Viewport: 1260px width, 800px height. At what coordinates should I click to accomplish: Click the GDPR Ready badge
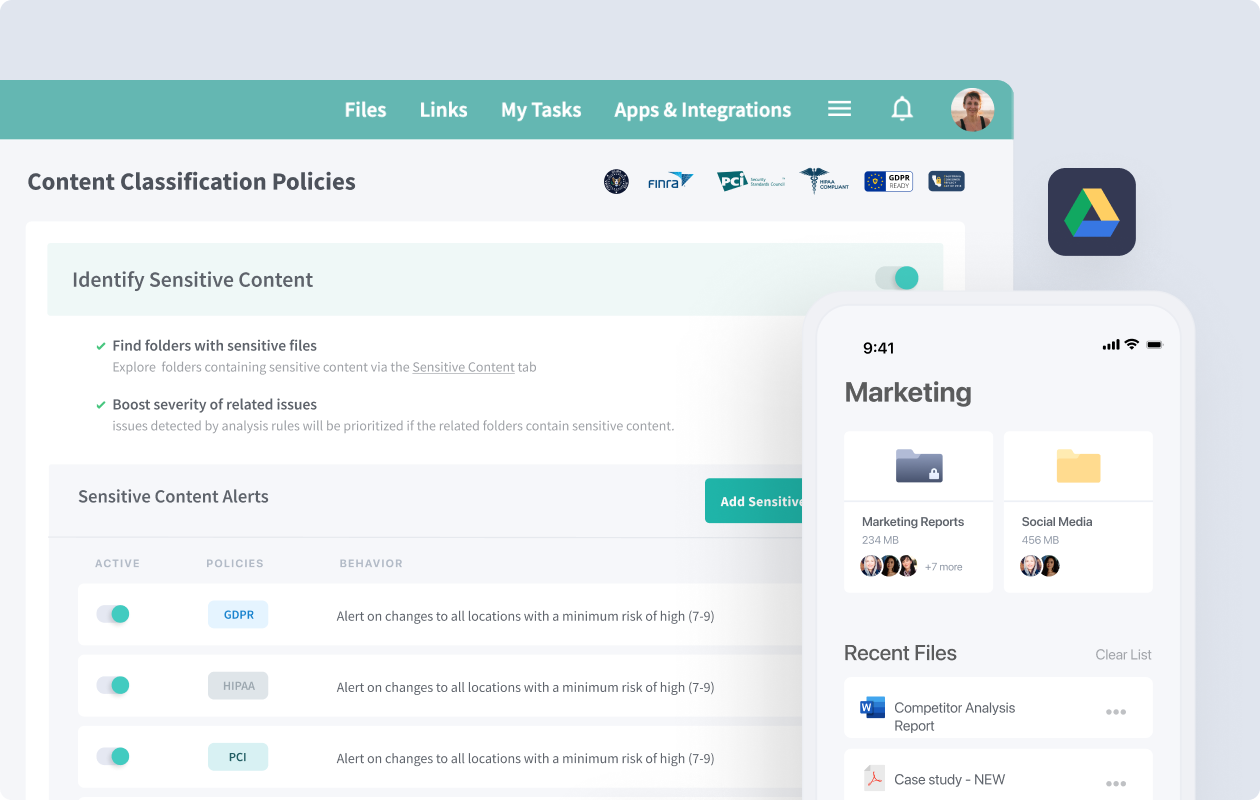tap(888, 181)
